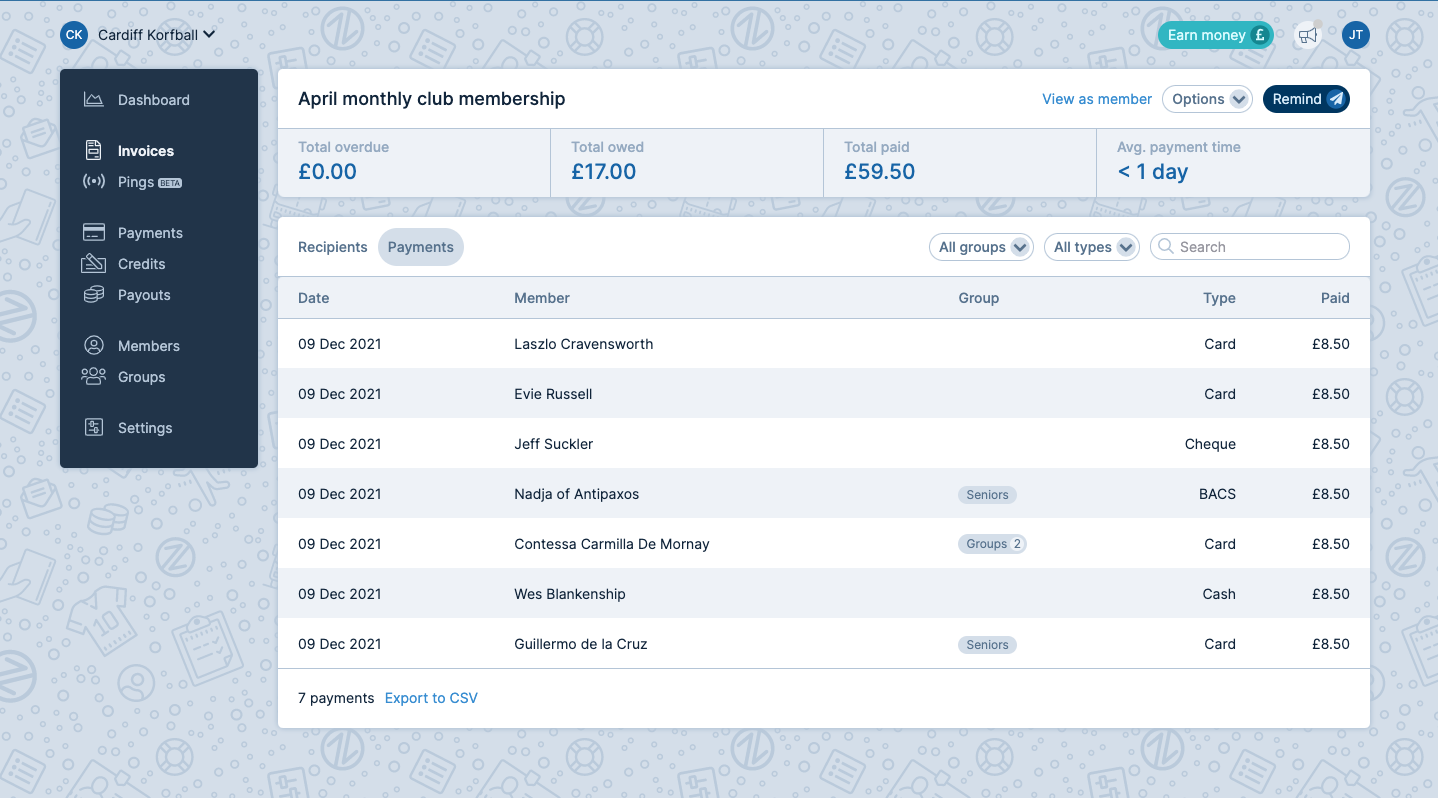Screen dimensions: 1438x798
Task: Open View as member
Action: 1097,99
